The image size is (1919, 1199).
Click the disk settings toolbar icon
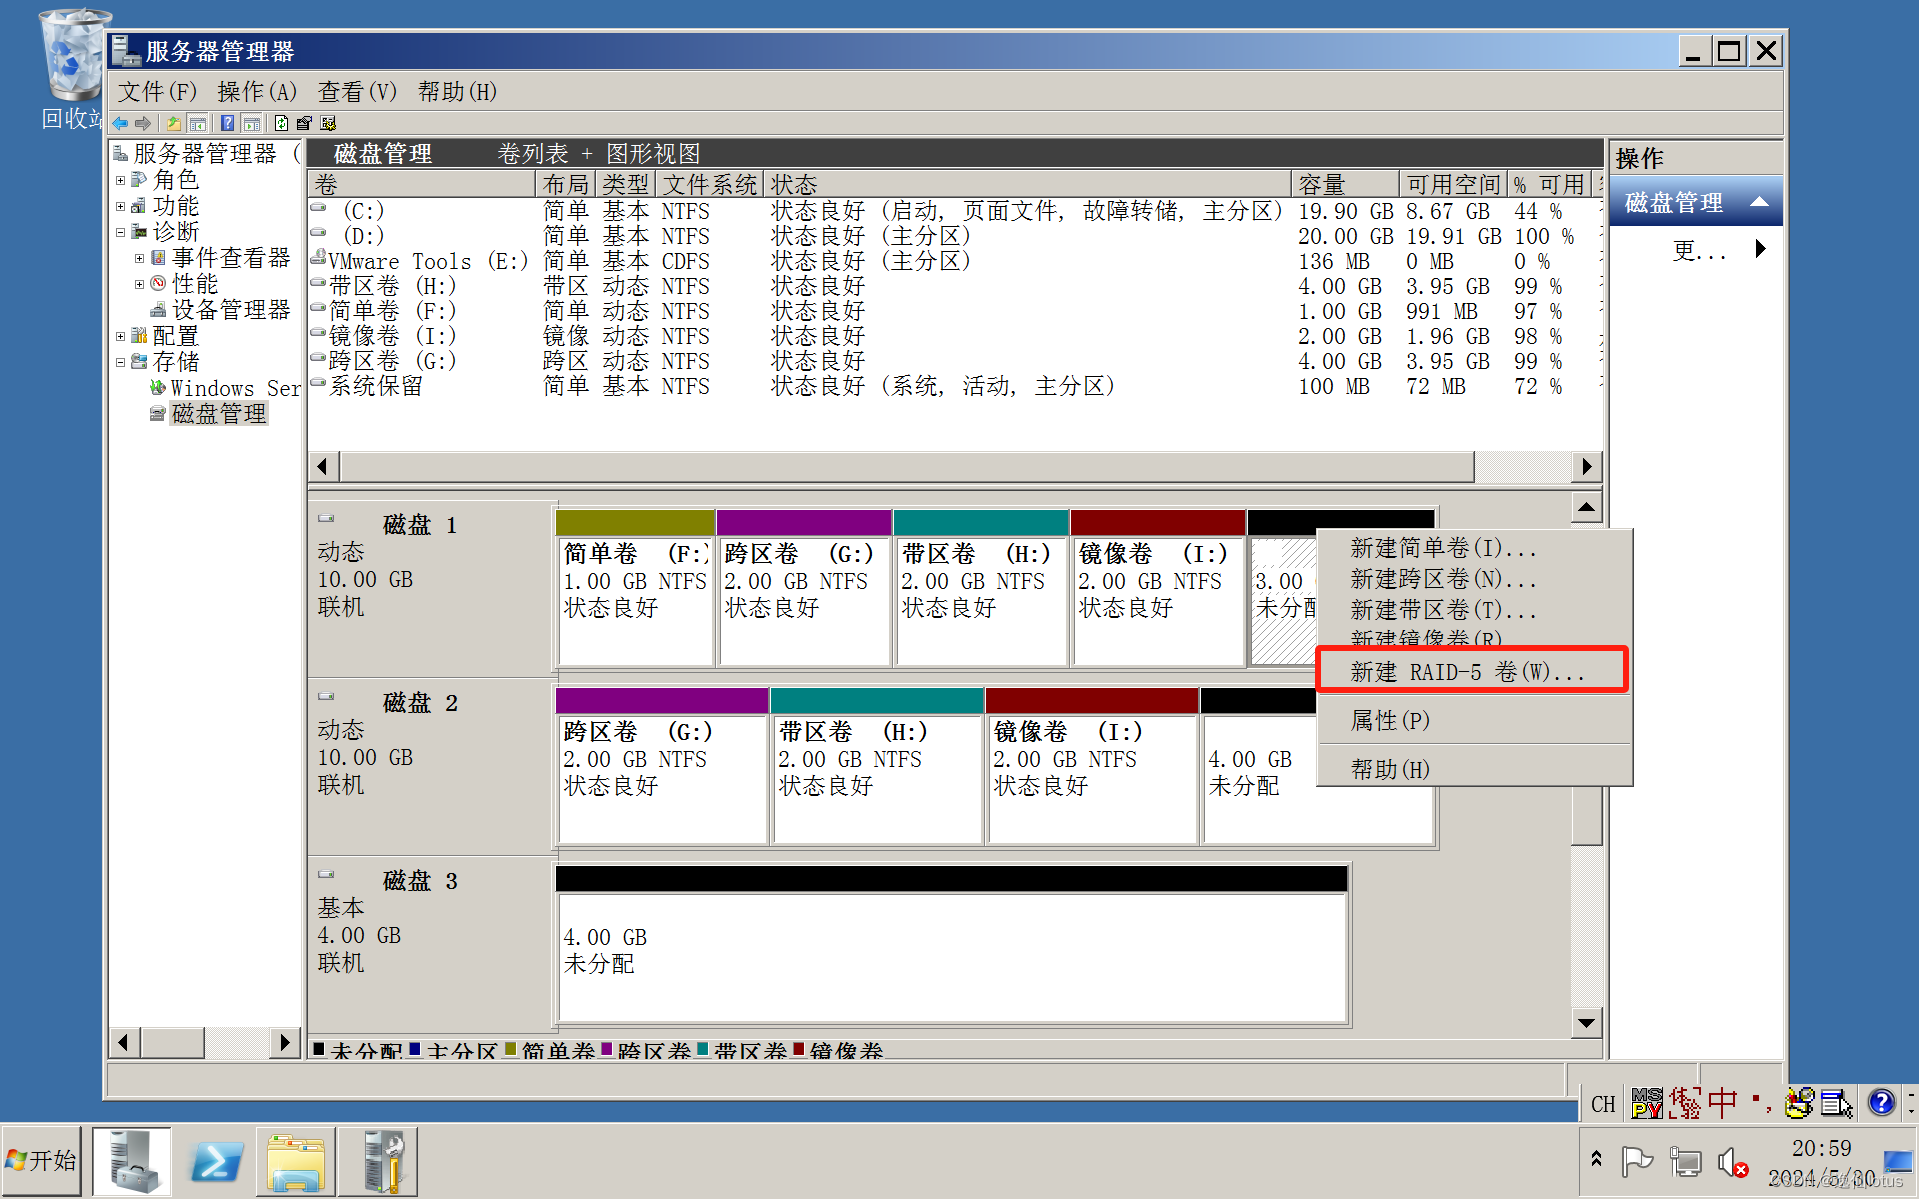coord(328,123)
